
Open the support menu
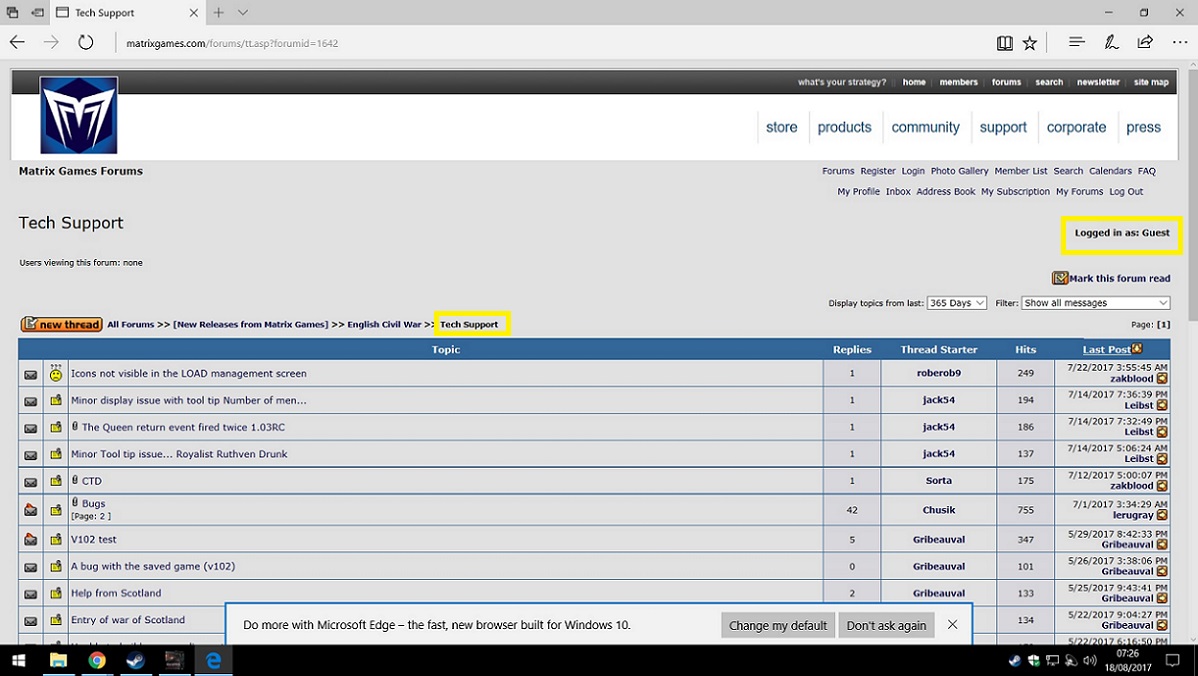coord(1003,128)
